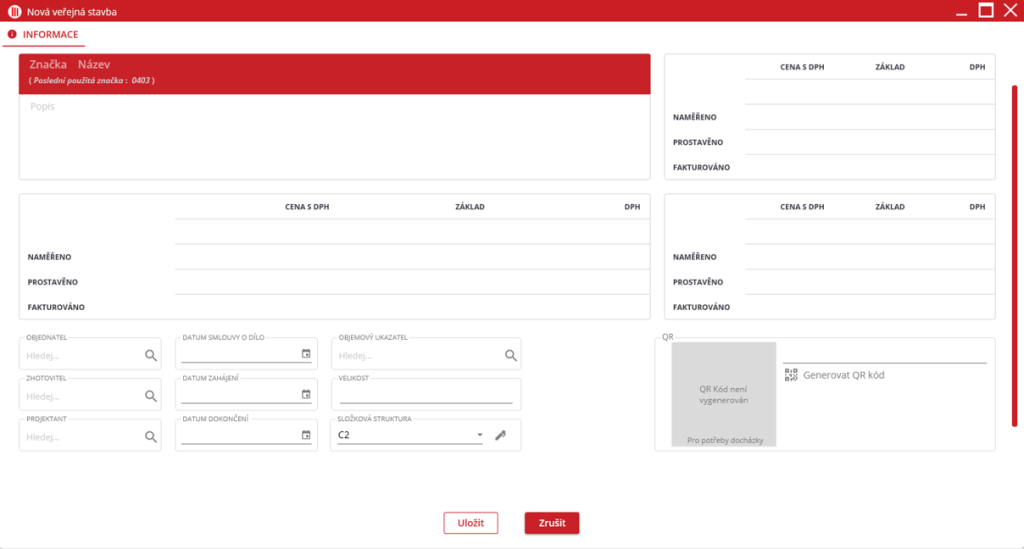Click the QR code placeholder image
Screen dimensions: 1024x549
pyautogui.click(x=723, y=394)
